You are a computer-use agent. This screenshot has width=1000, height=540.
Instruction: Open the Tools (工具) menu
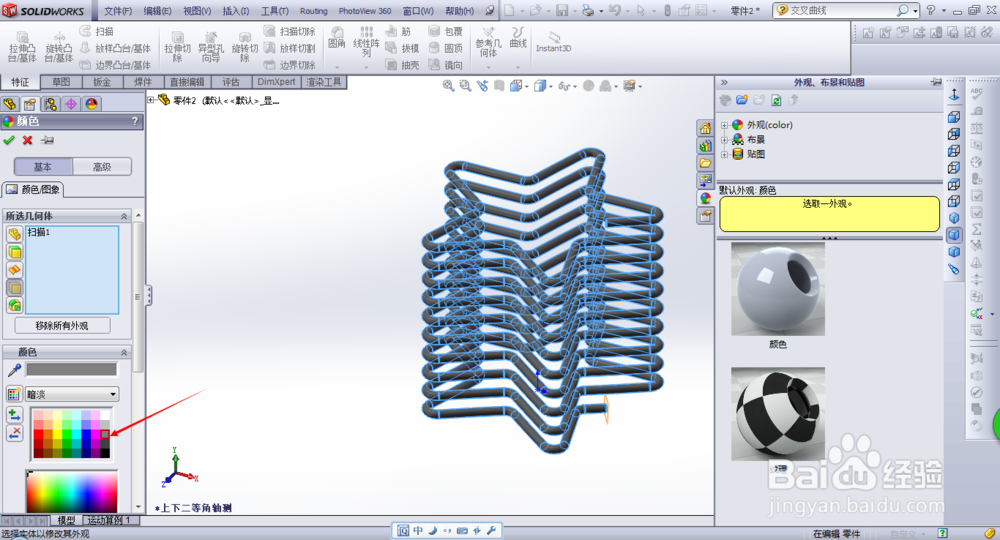[x=275, y=11]
